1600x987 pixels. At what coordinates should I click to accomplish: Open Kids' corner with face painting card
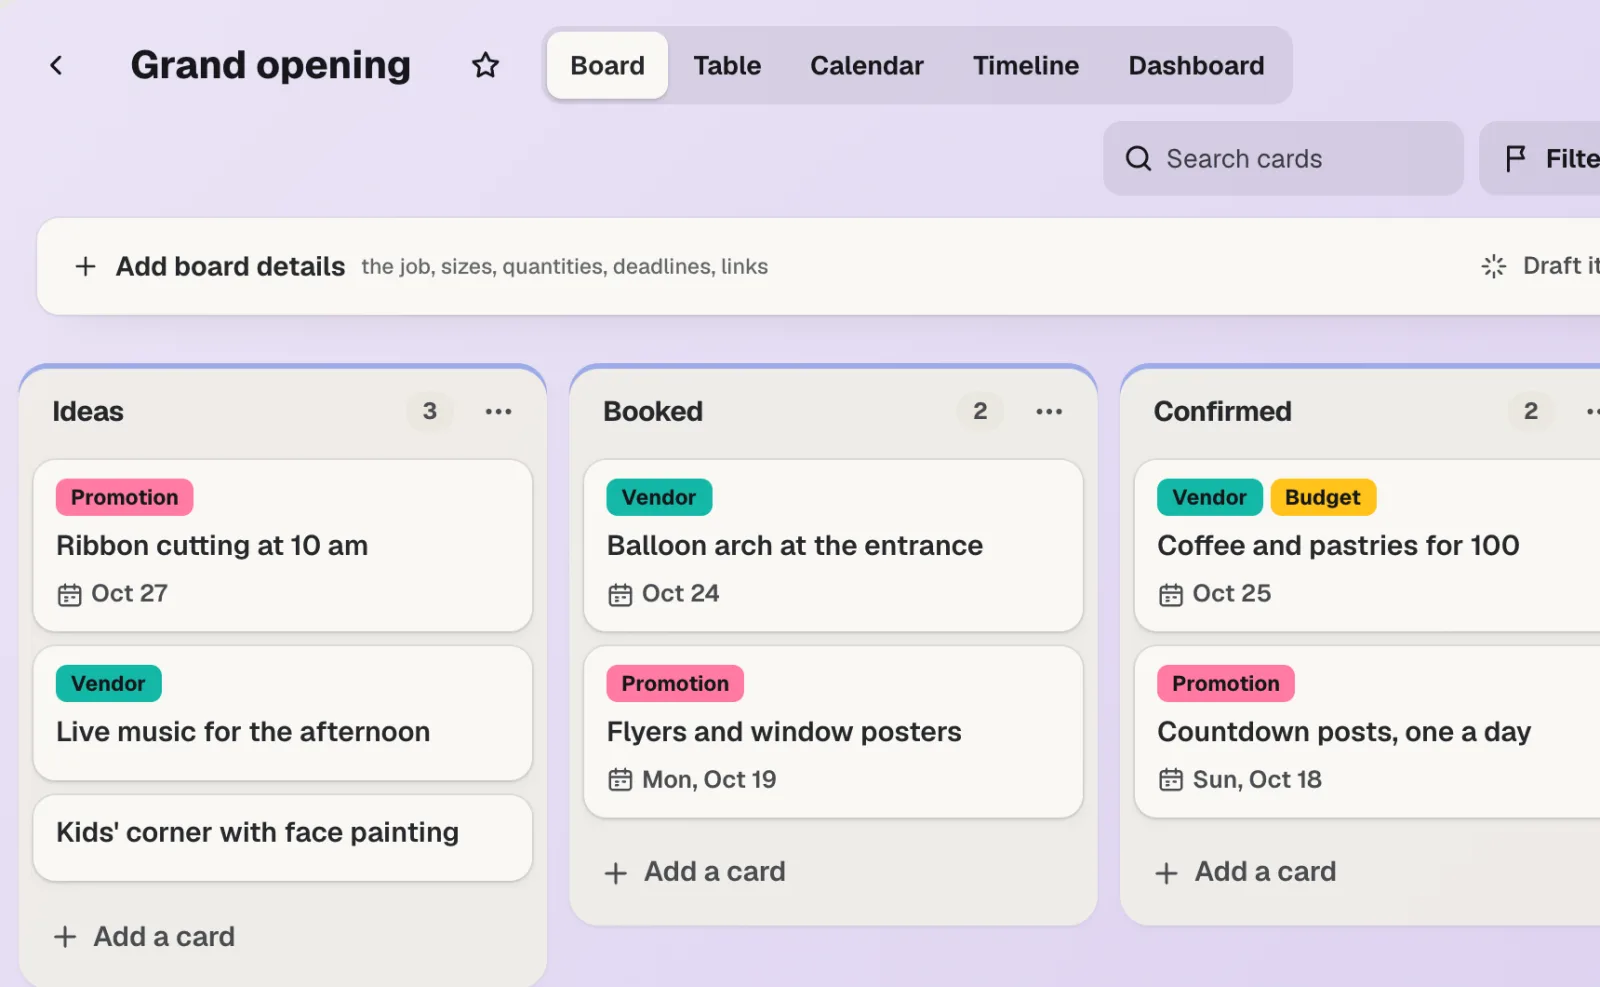283,838
